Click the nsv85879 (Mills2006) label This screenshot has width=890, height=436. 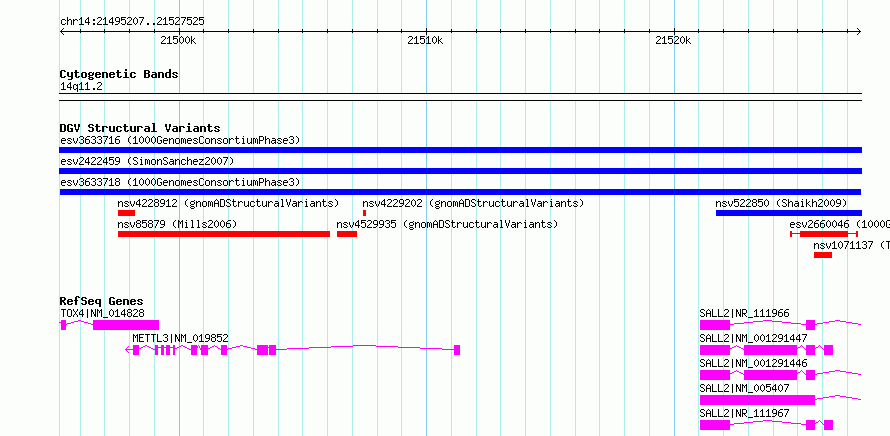178,224
